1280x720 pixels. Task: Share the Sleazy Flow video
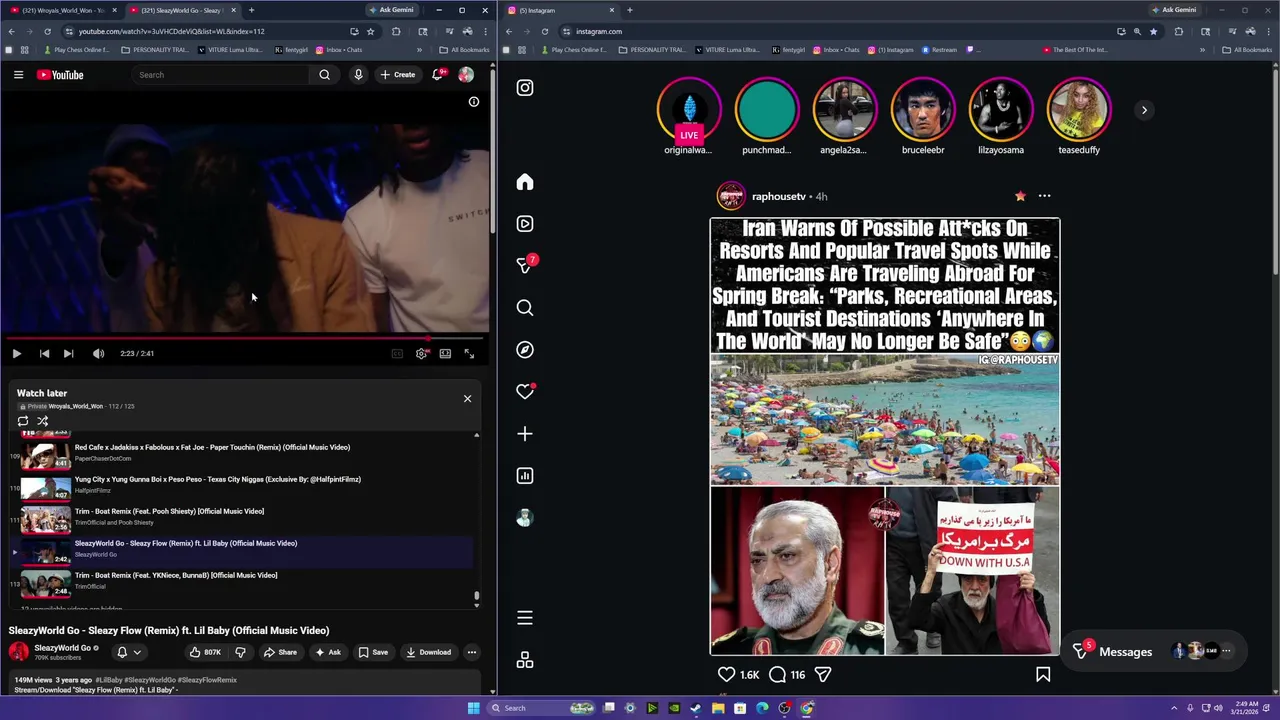(x=280, y=652)
